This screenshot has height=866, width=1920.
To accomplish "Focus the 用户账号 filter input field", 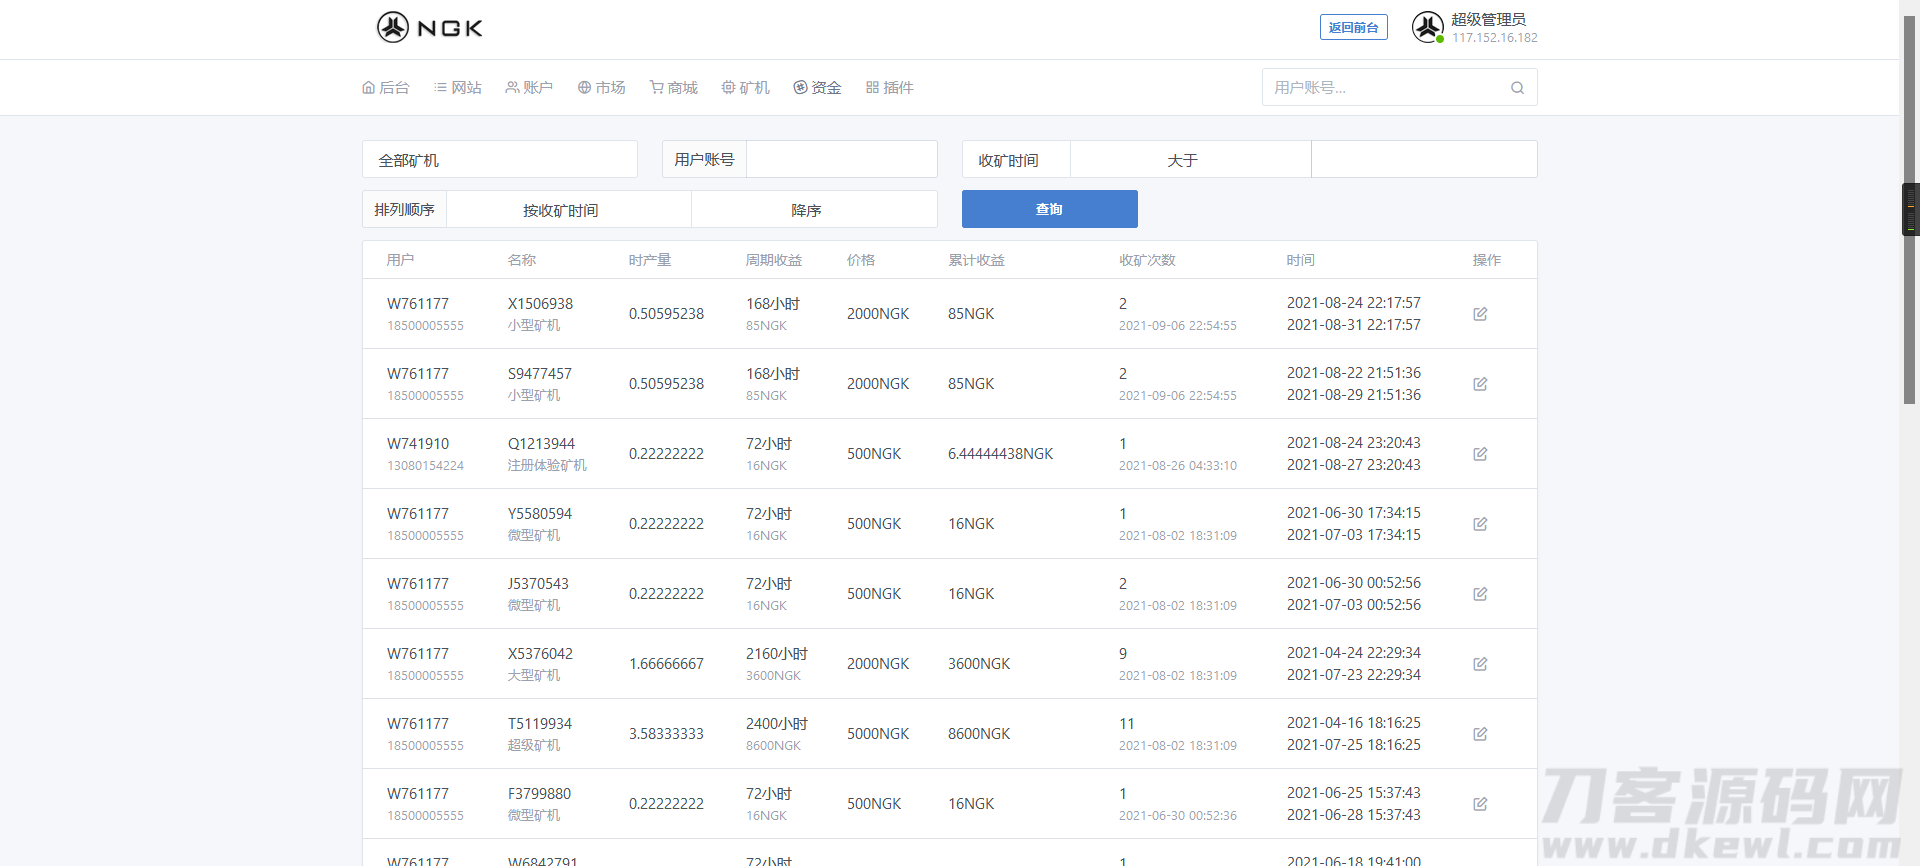I will click(841, 160).
